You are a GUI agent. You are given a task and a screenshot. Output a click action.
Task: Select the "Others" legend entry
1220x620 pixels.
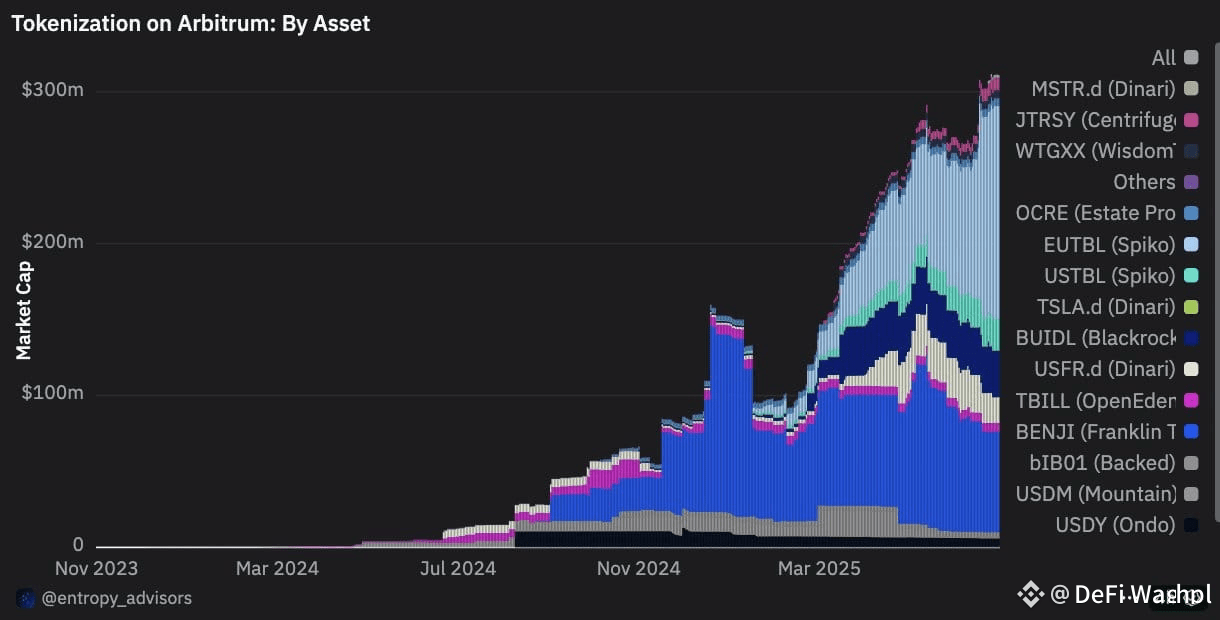point(1155,182)
